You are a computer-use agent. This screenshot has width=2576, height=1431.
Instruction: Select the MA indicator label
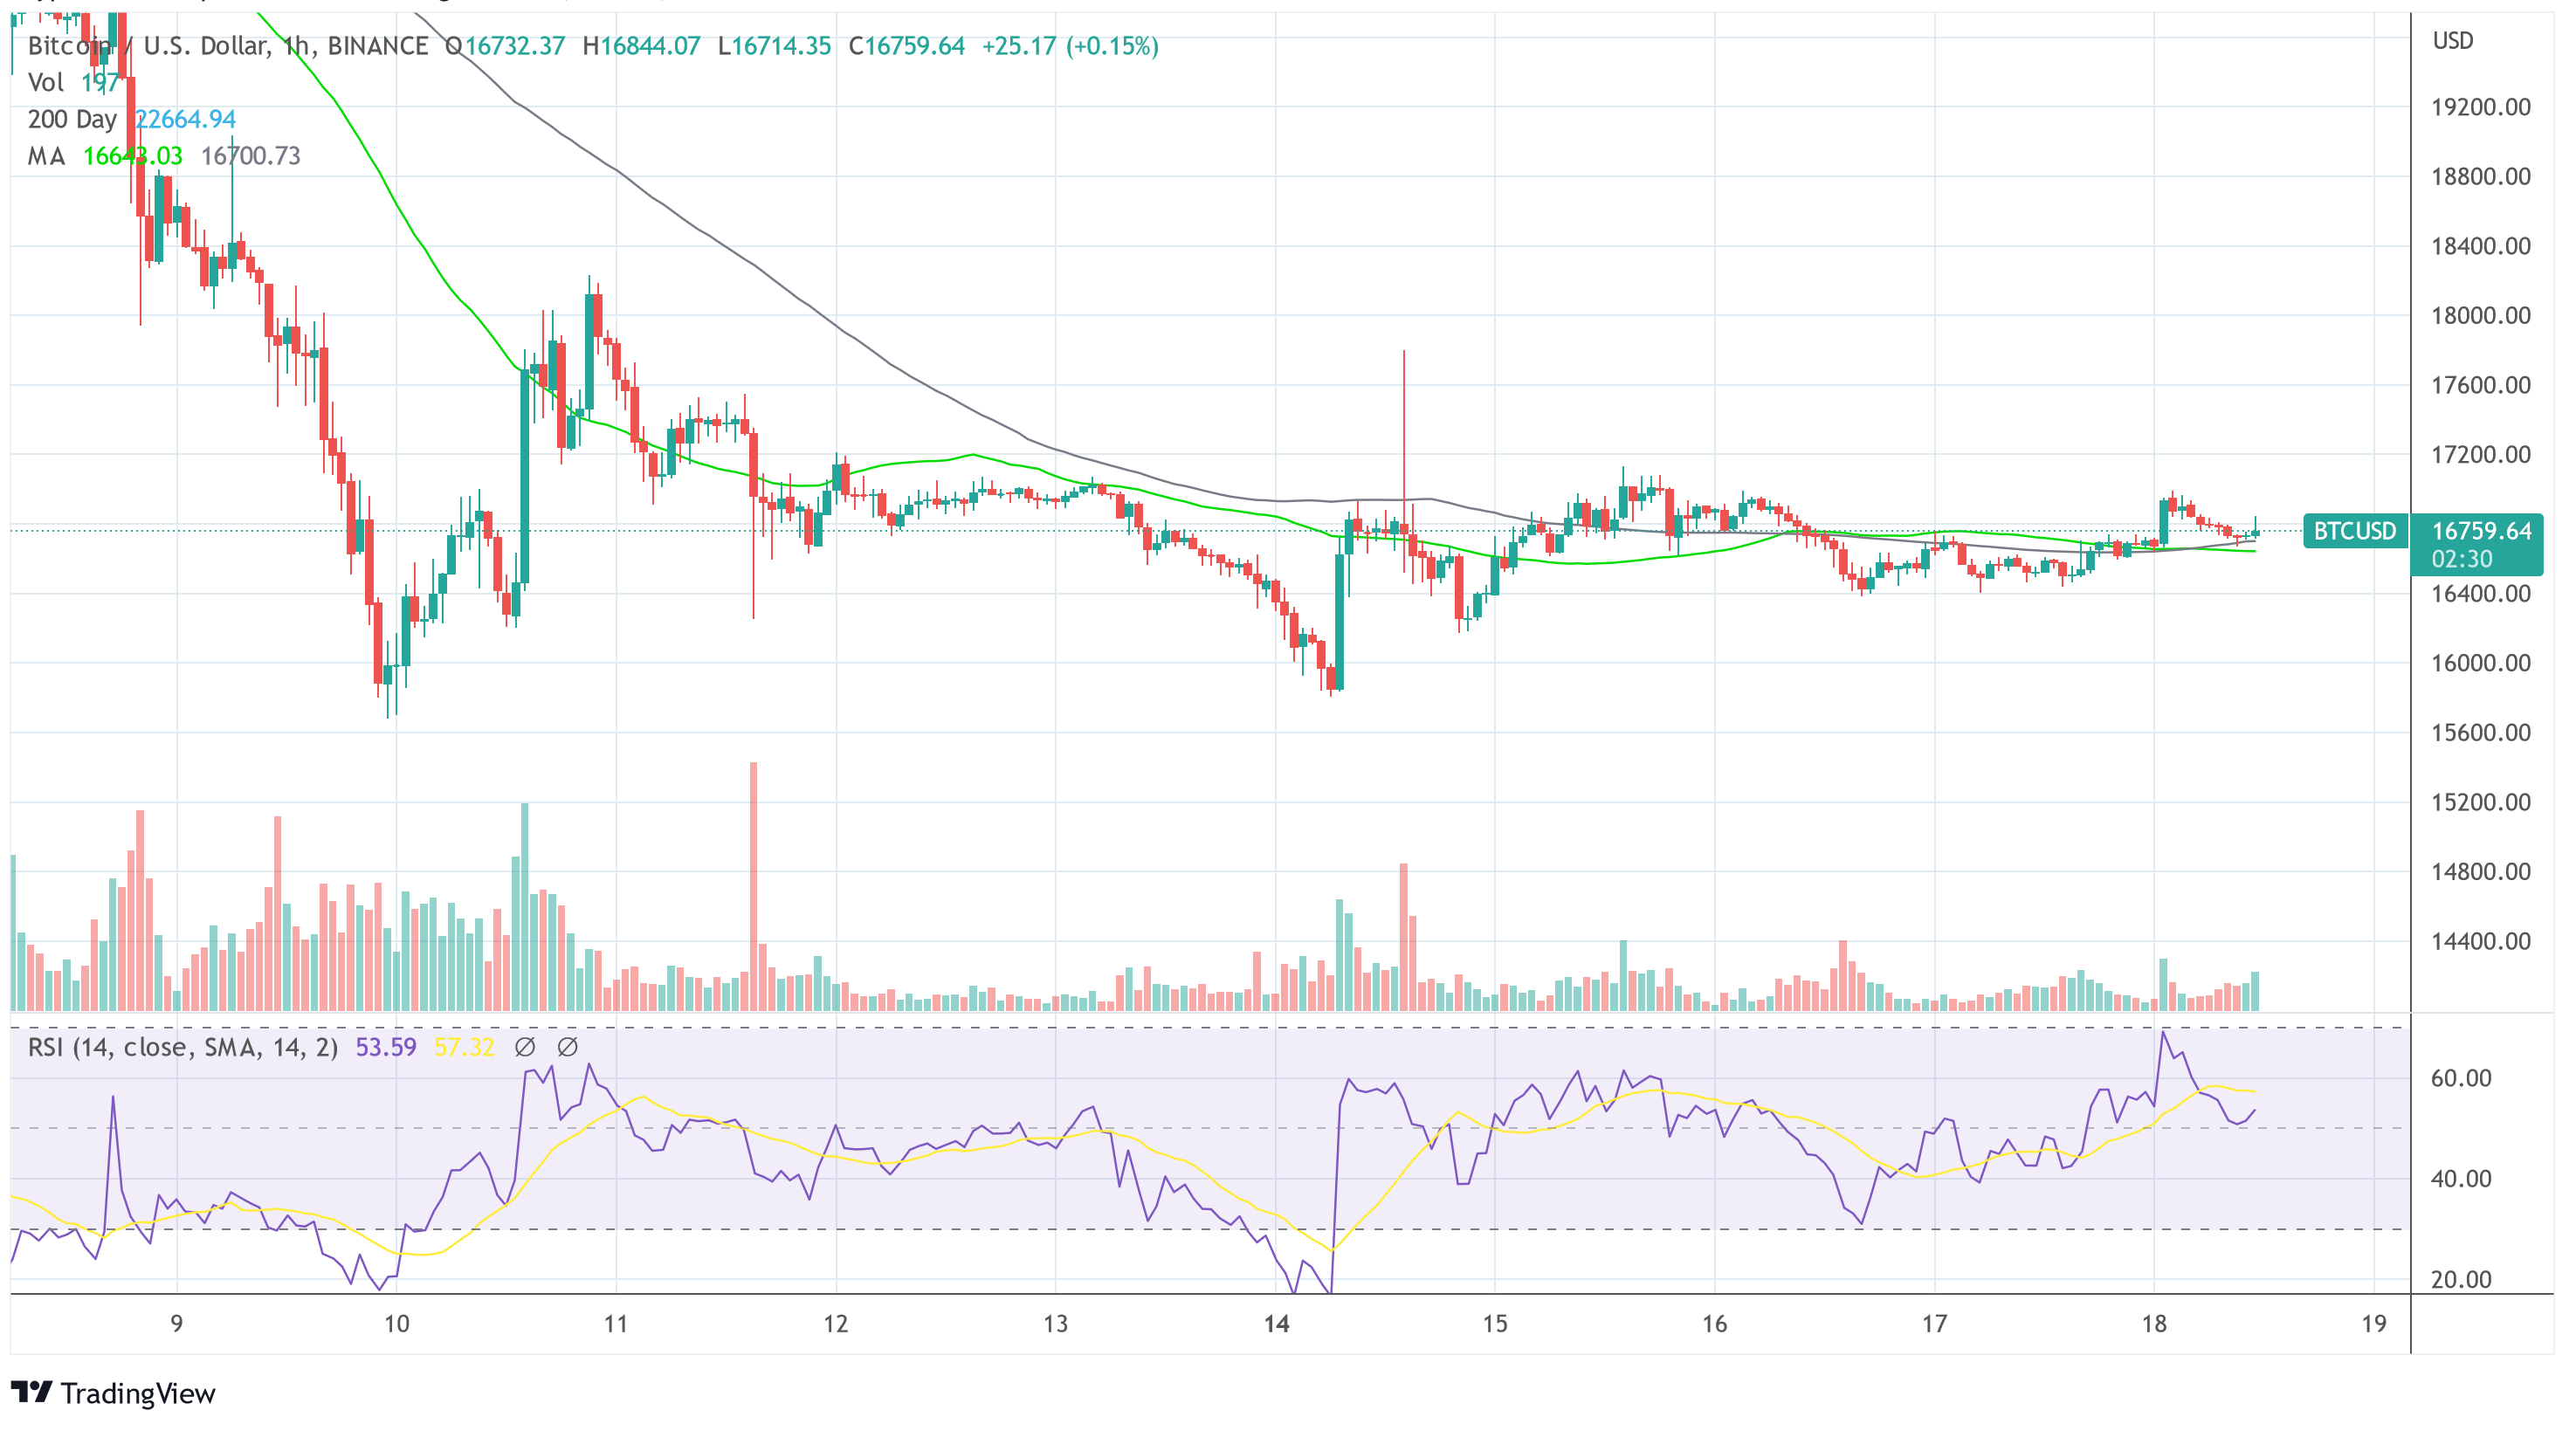pos(46,156)
